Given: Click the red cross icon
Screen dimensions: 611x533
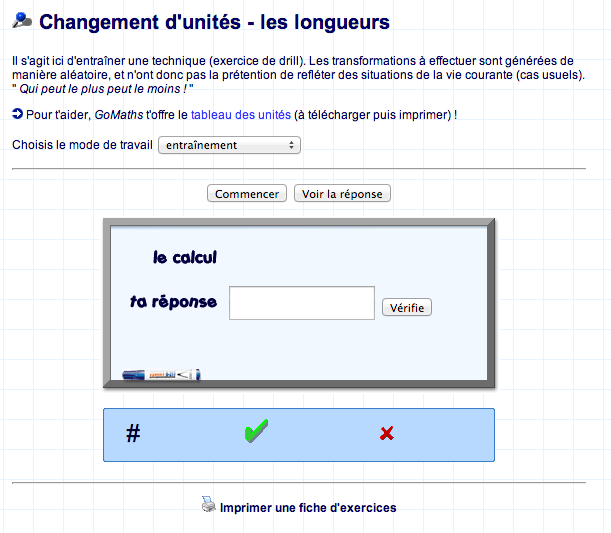Looking at the screenshot, I should pyautogui.click(x=387, y=433).
